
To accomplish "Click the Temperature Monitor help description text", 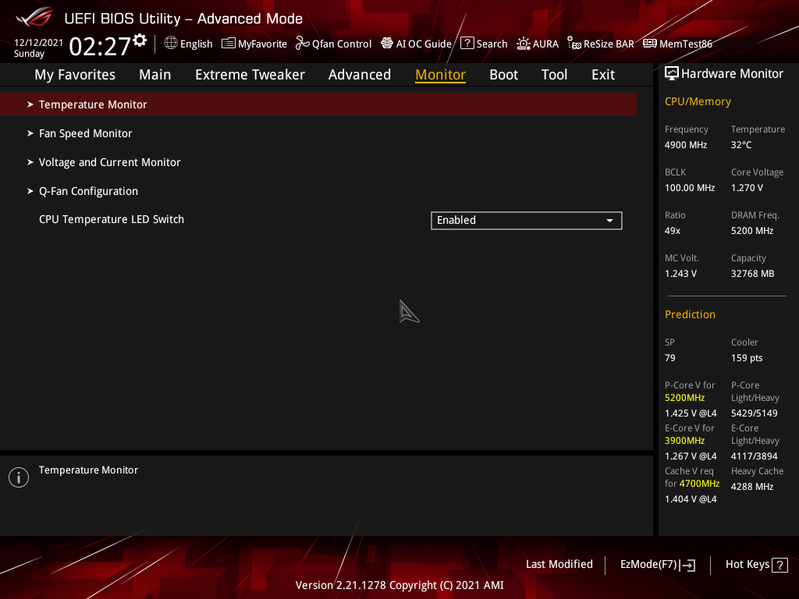I will pyautogui.click(x=89, y=470).
